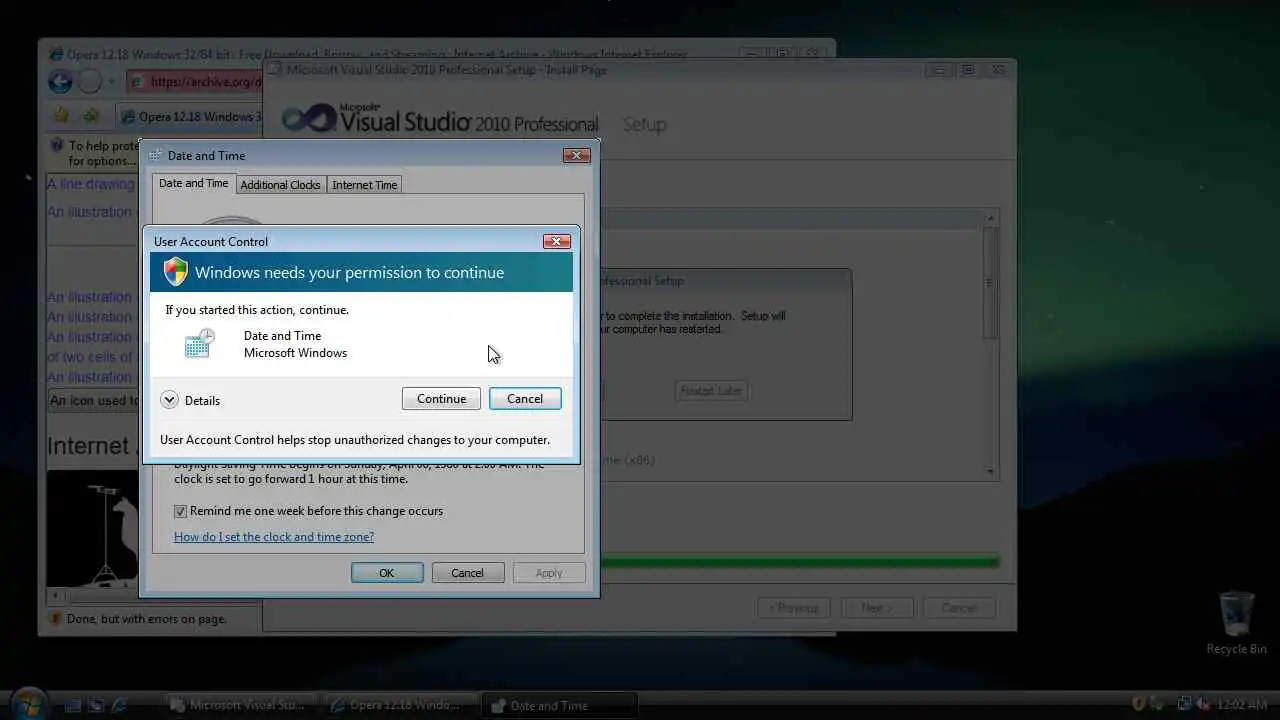Click the green installation progress bar
Image resolution: width=1280 pixels, height=720 pixels.
tap(799, 562)
